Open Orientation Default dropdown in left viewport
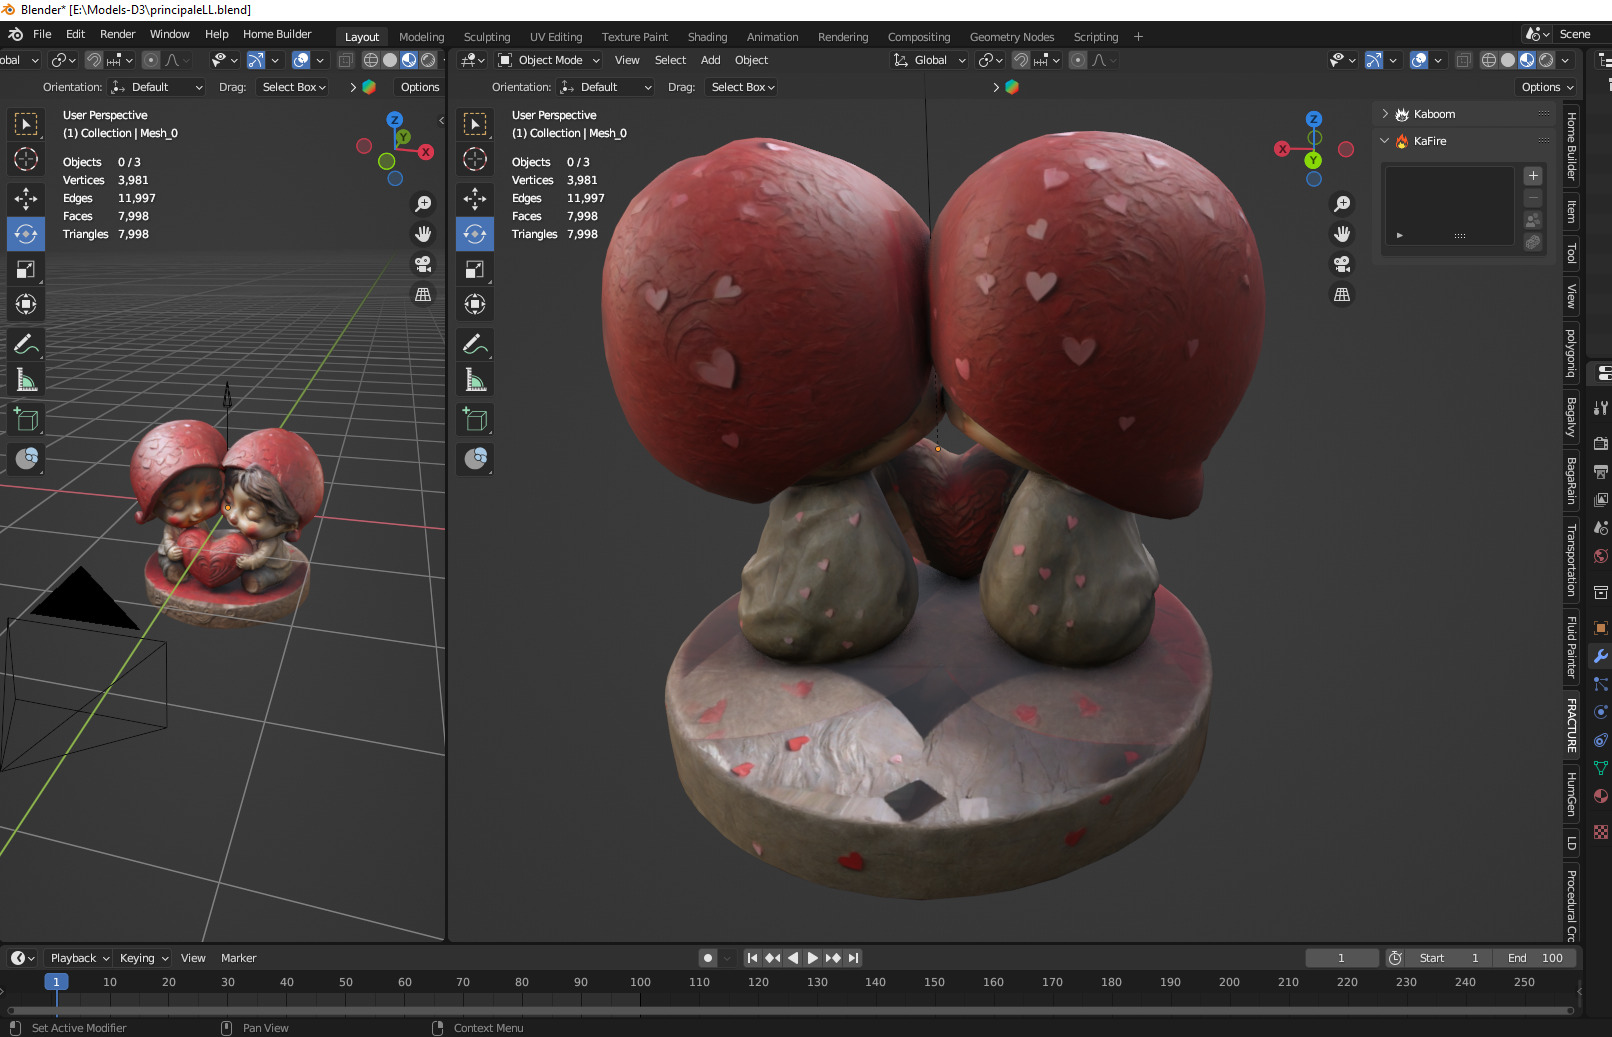 [x=157, y=87]
